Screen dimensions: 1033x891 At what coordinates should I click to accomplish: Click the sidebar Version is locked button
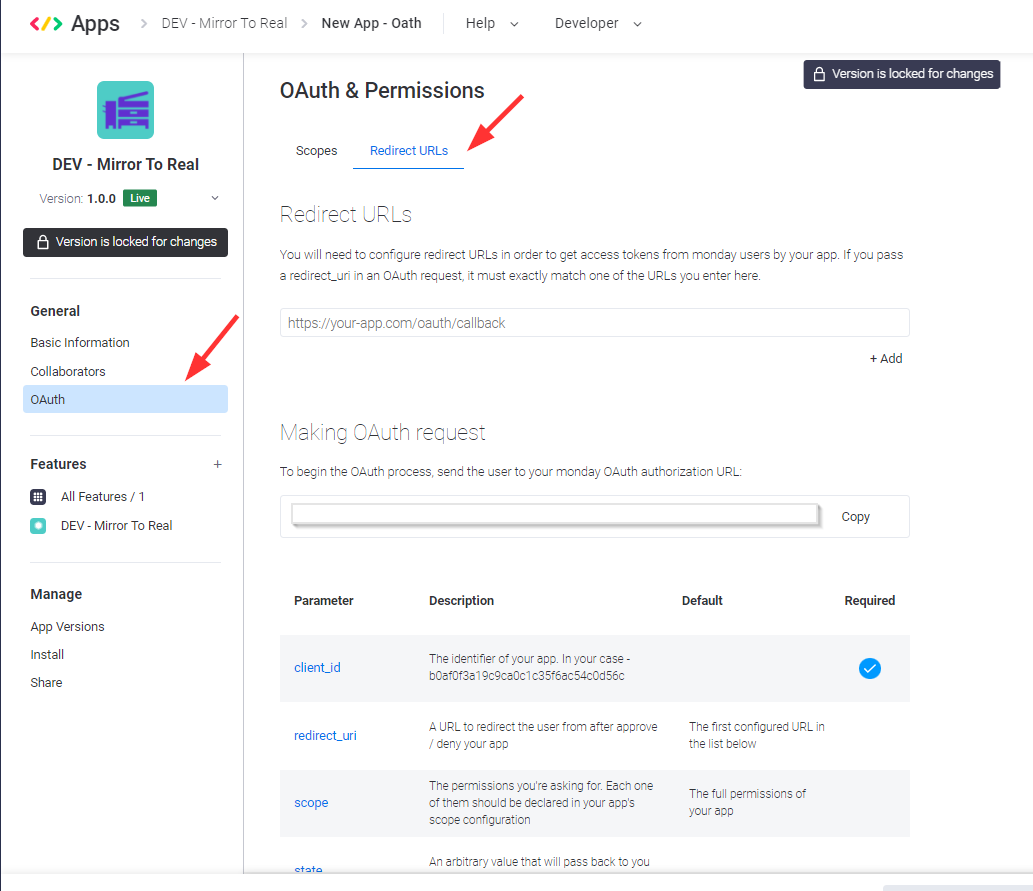point(125,243)
